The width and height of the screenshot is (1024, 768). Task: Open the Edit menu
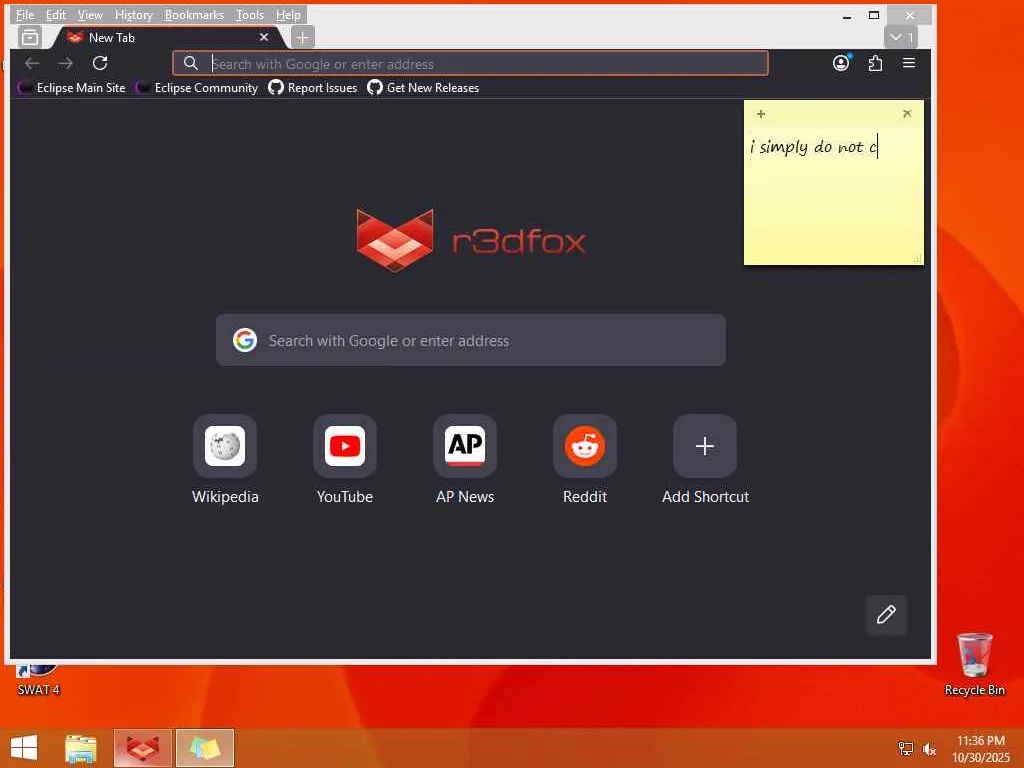click(x=56, y=14)
